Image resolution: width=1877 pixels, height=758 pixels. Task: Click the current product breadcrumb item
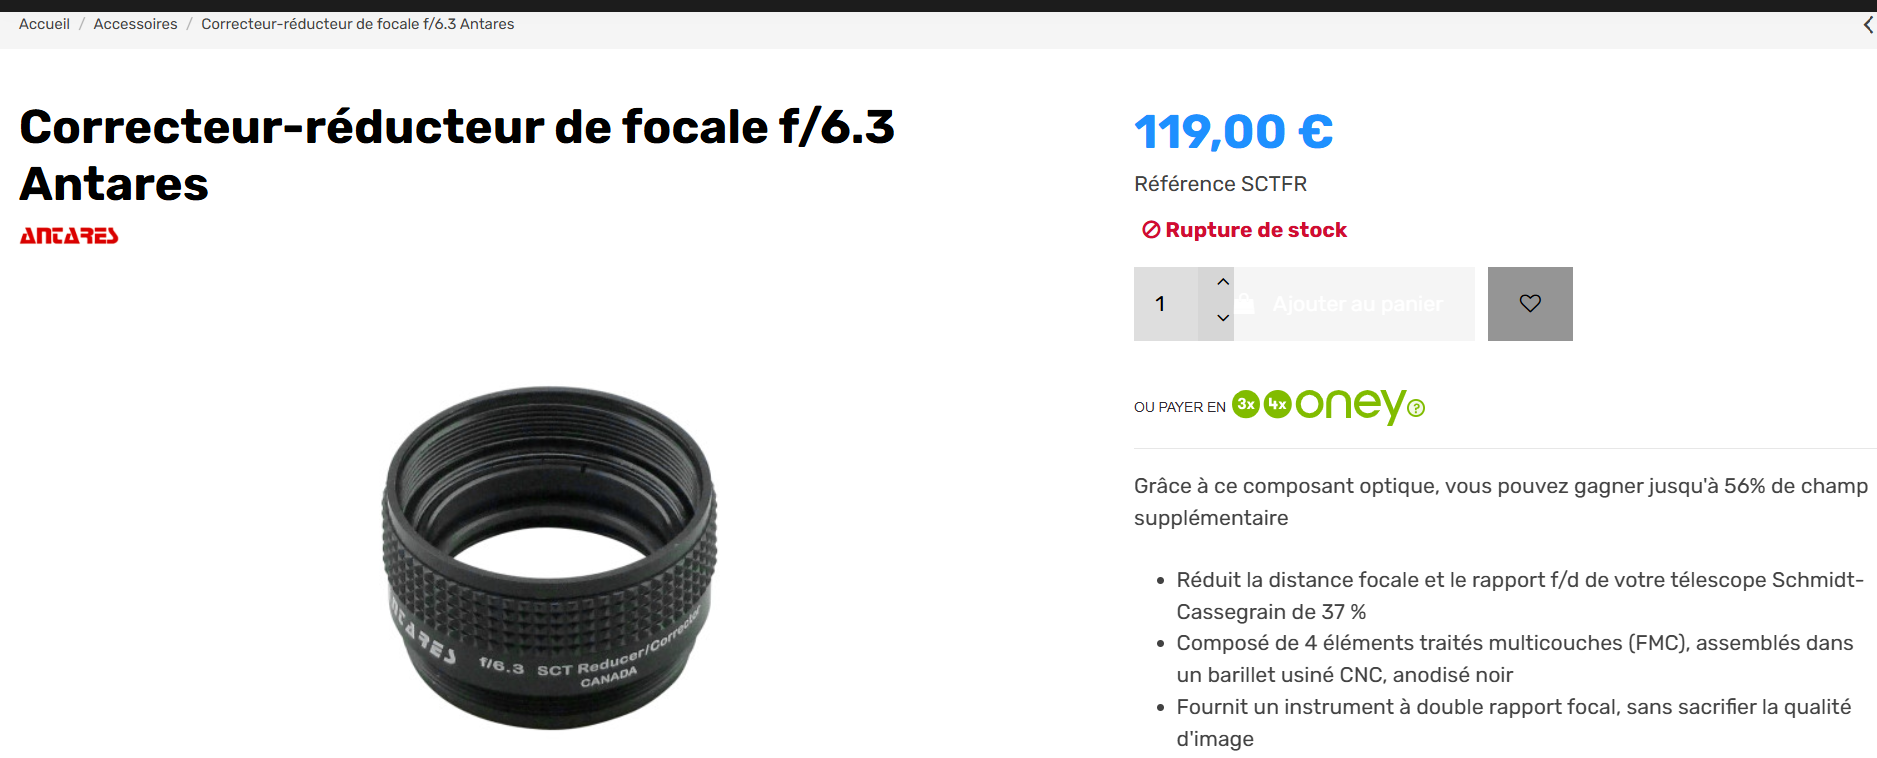[x=358, y=24]
